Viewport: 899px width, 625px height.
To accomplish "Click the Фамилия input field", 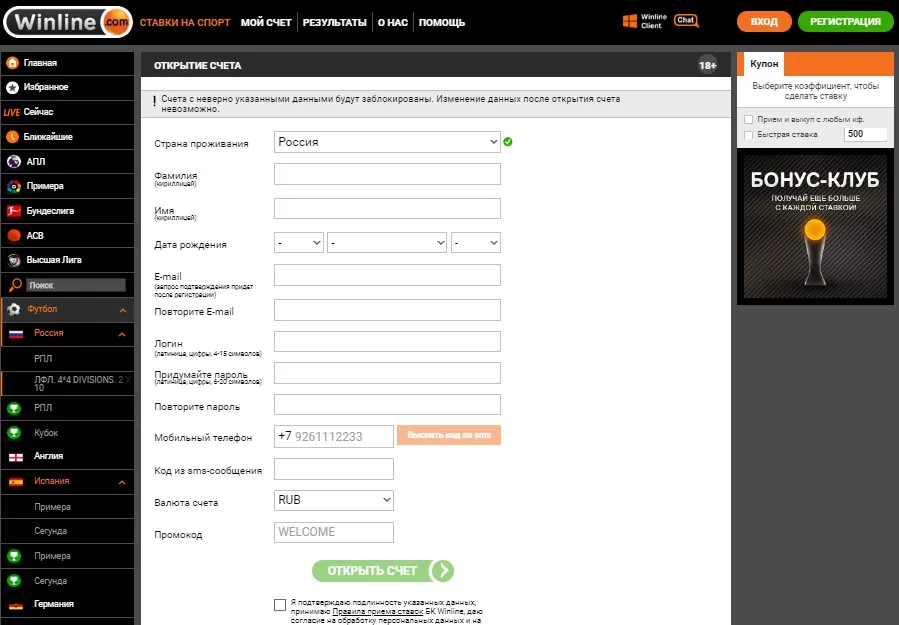I will pyautogui.click(x=387, y=174).
